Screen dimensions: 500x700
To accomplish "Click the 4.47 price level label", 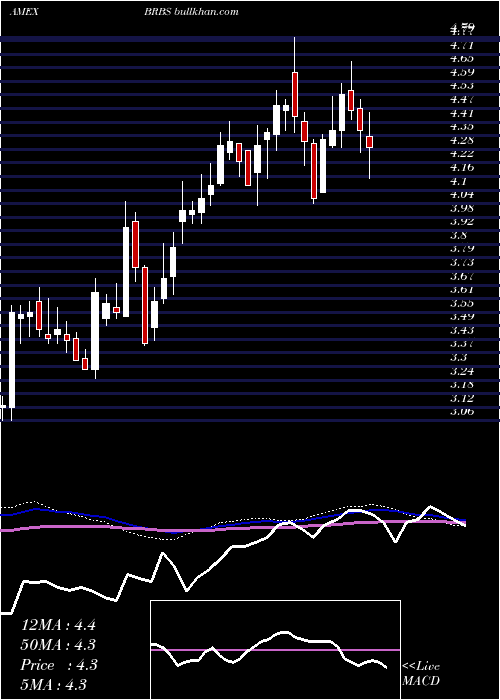I will 462,99.
